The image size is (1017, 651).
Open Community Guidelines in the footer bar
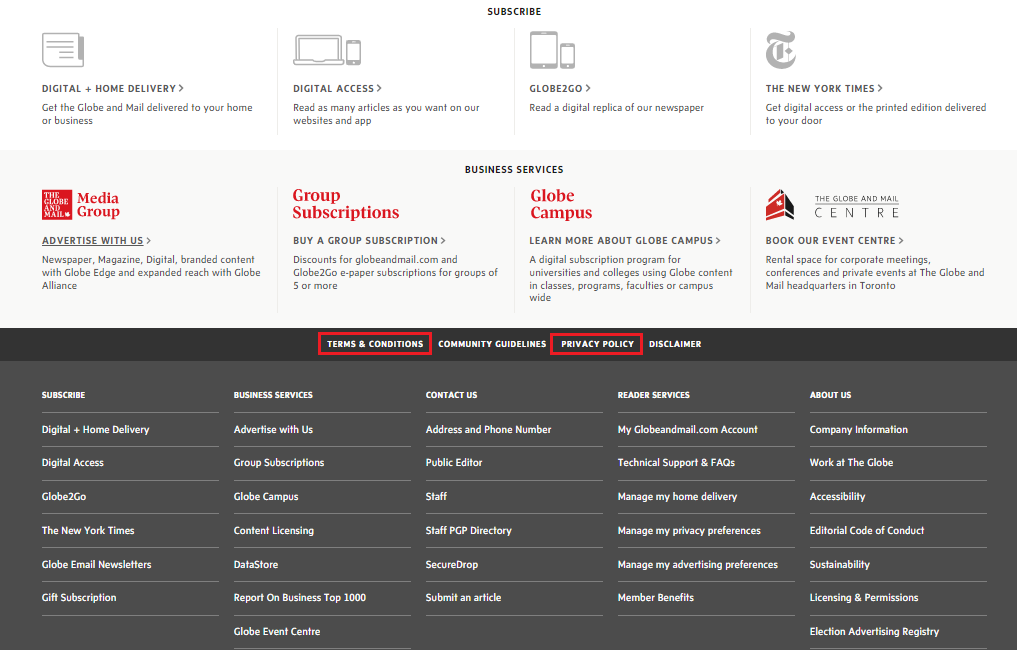click(x=492, y=344)
